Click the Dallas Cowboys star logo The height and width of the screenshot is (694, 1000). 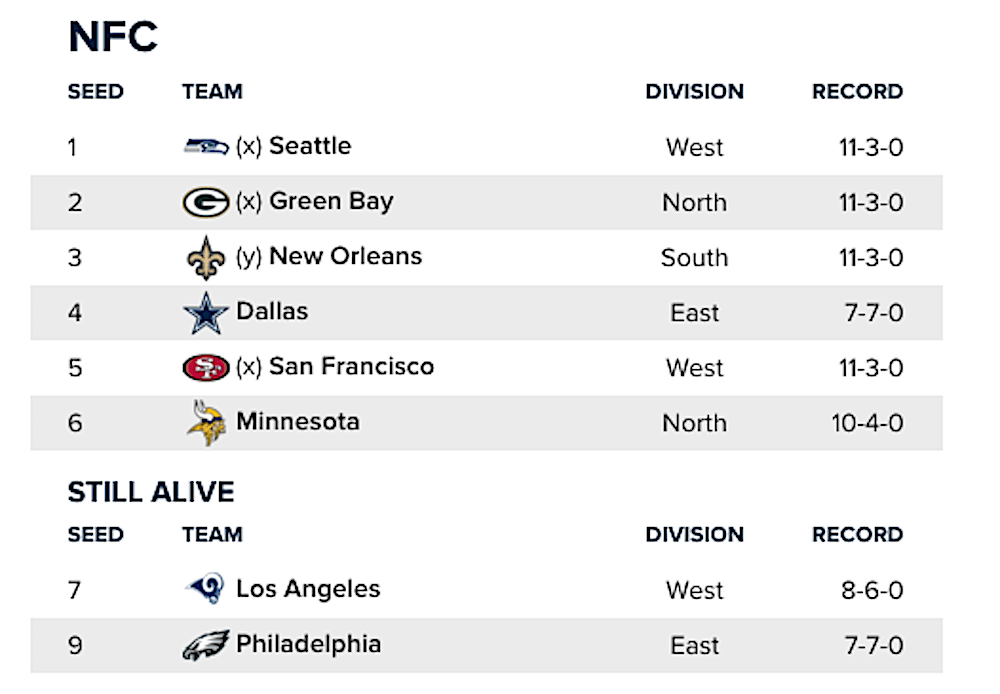click(x=206, y=313)
